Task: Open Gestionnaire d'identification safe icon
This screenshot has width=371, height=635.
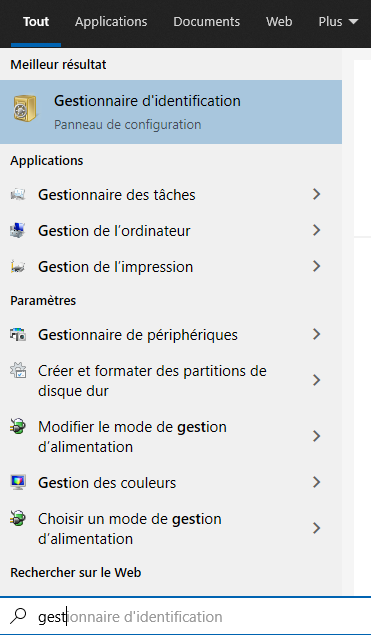Action: (25, 109)
